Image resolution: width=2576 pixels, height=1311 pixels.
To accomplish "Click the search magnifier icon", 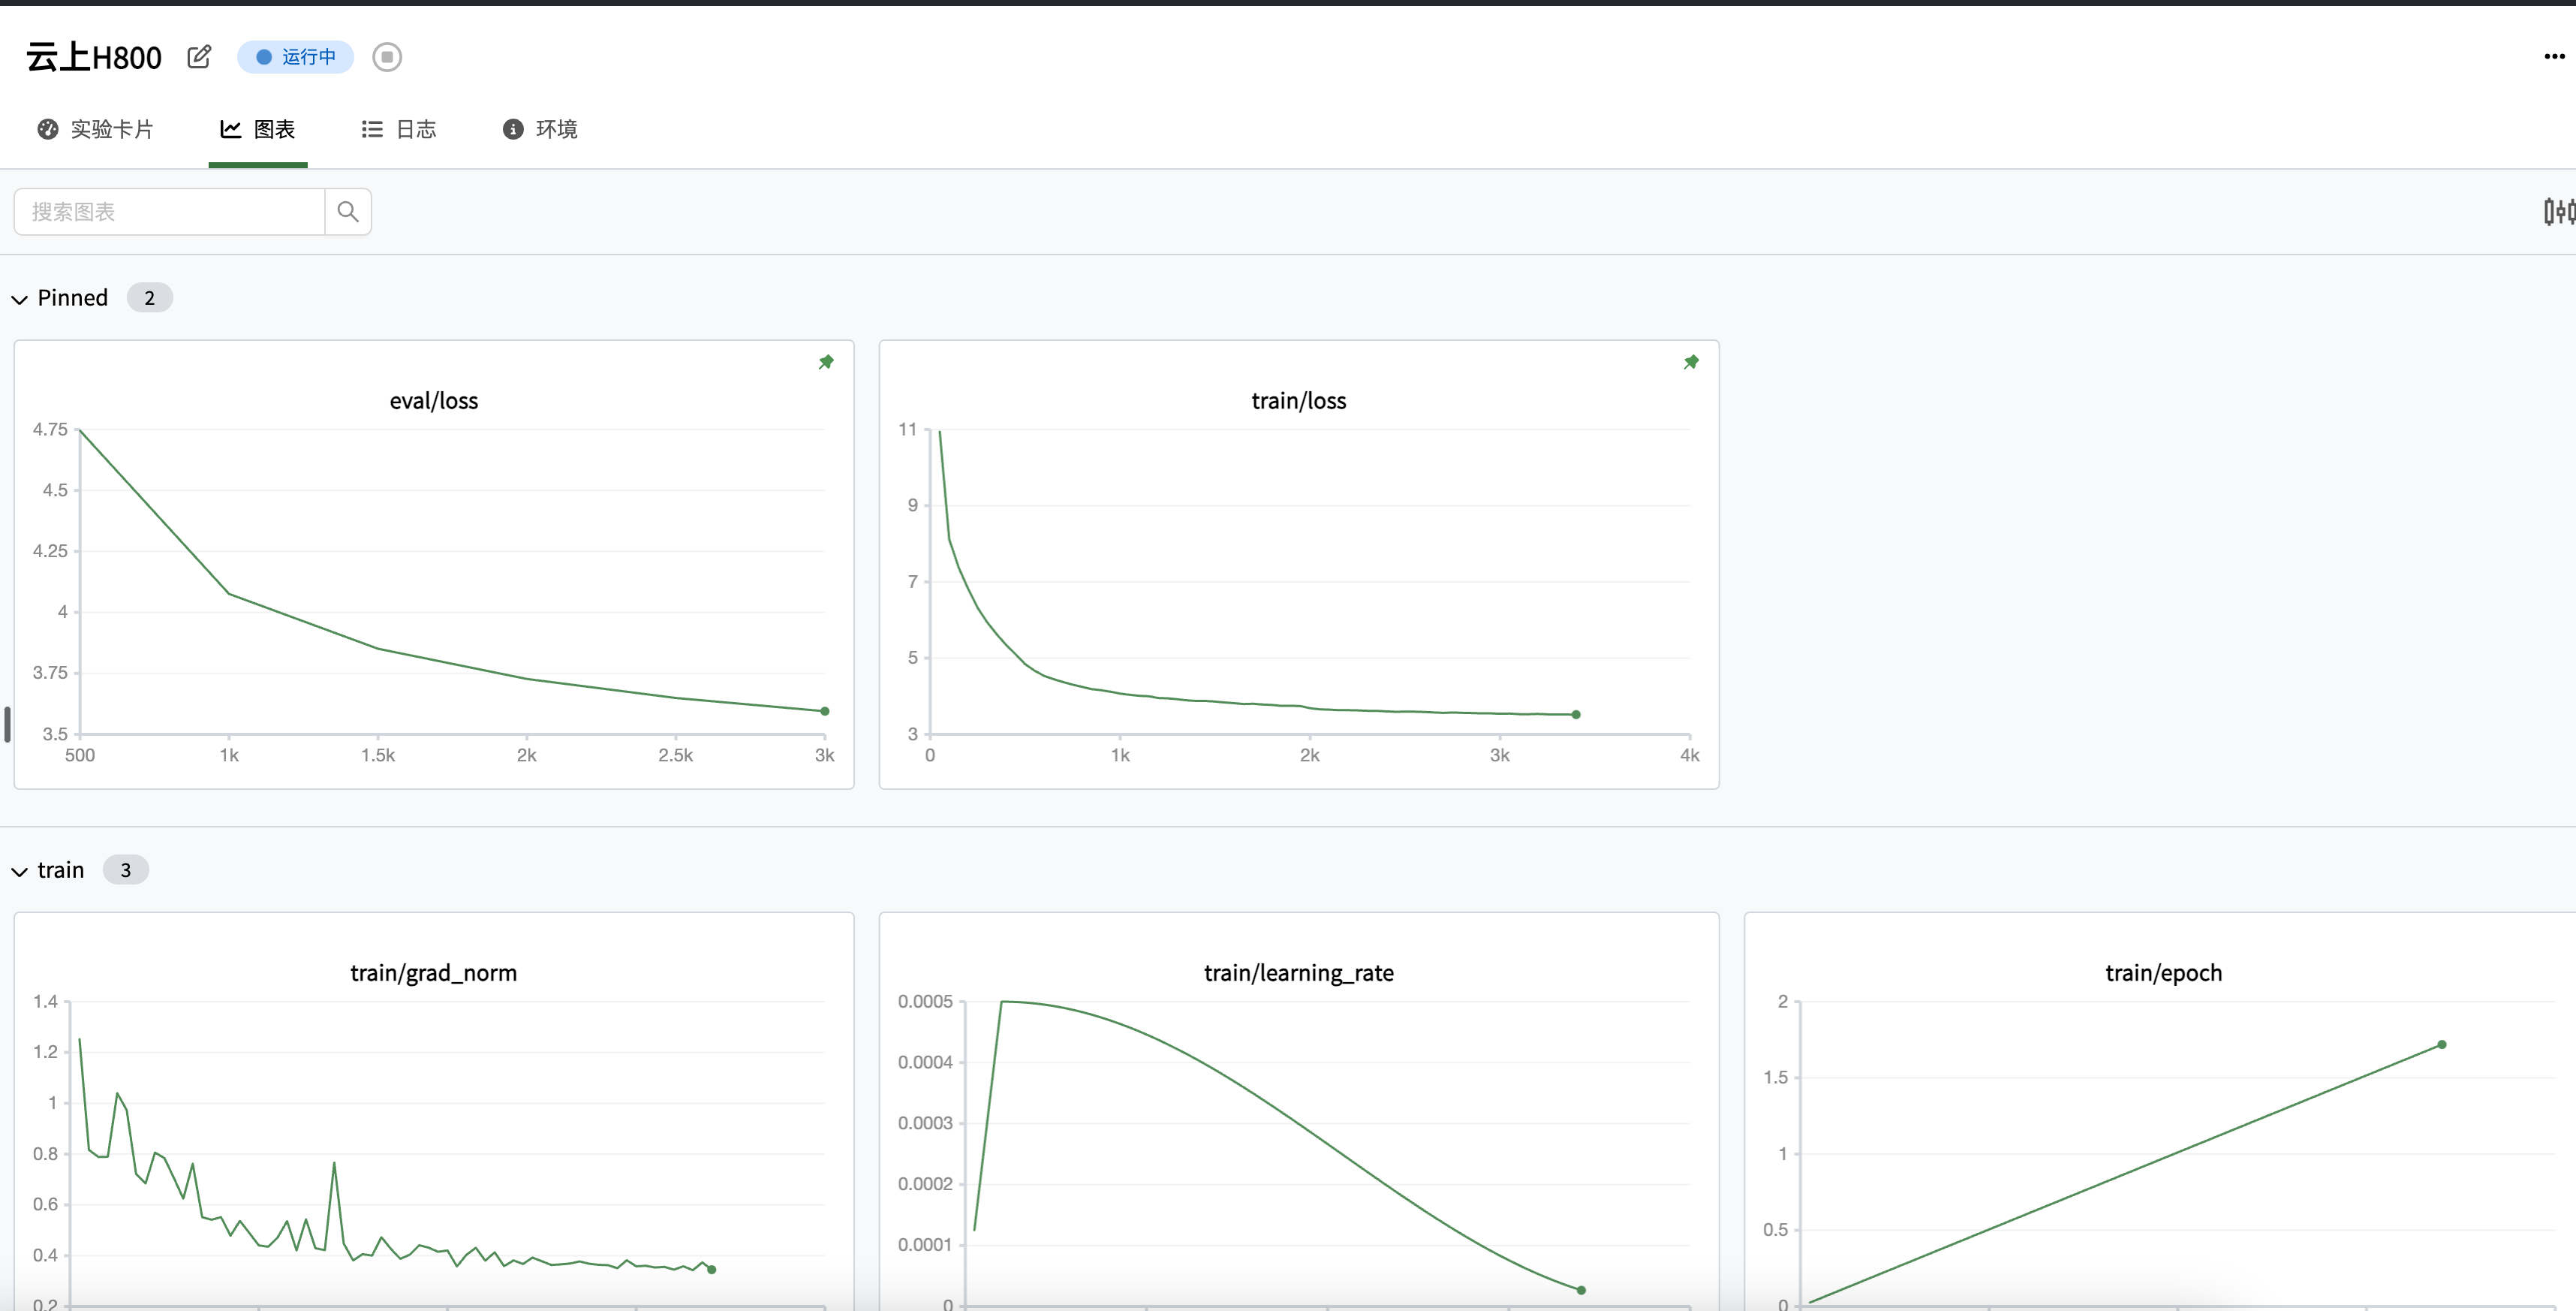I will click(348, 212).
